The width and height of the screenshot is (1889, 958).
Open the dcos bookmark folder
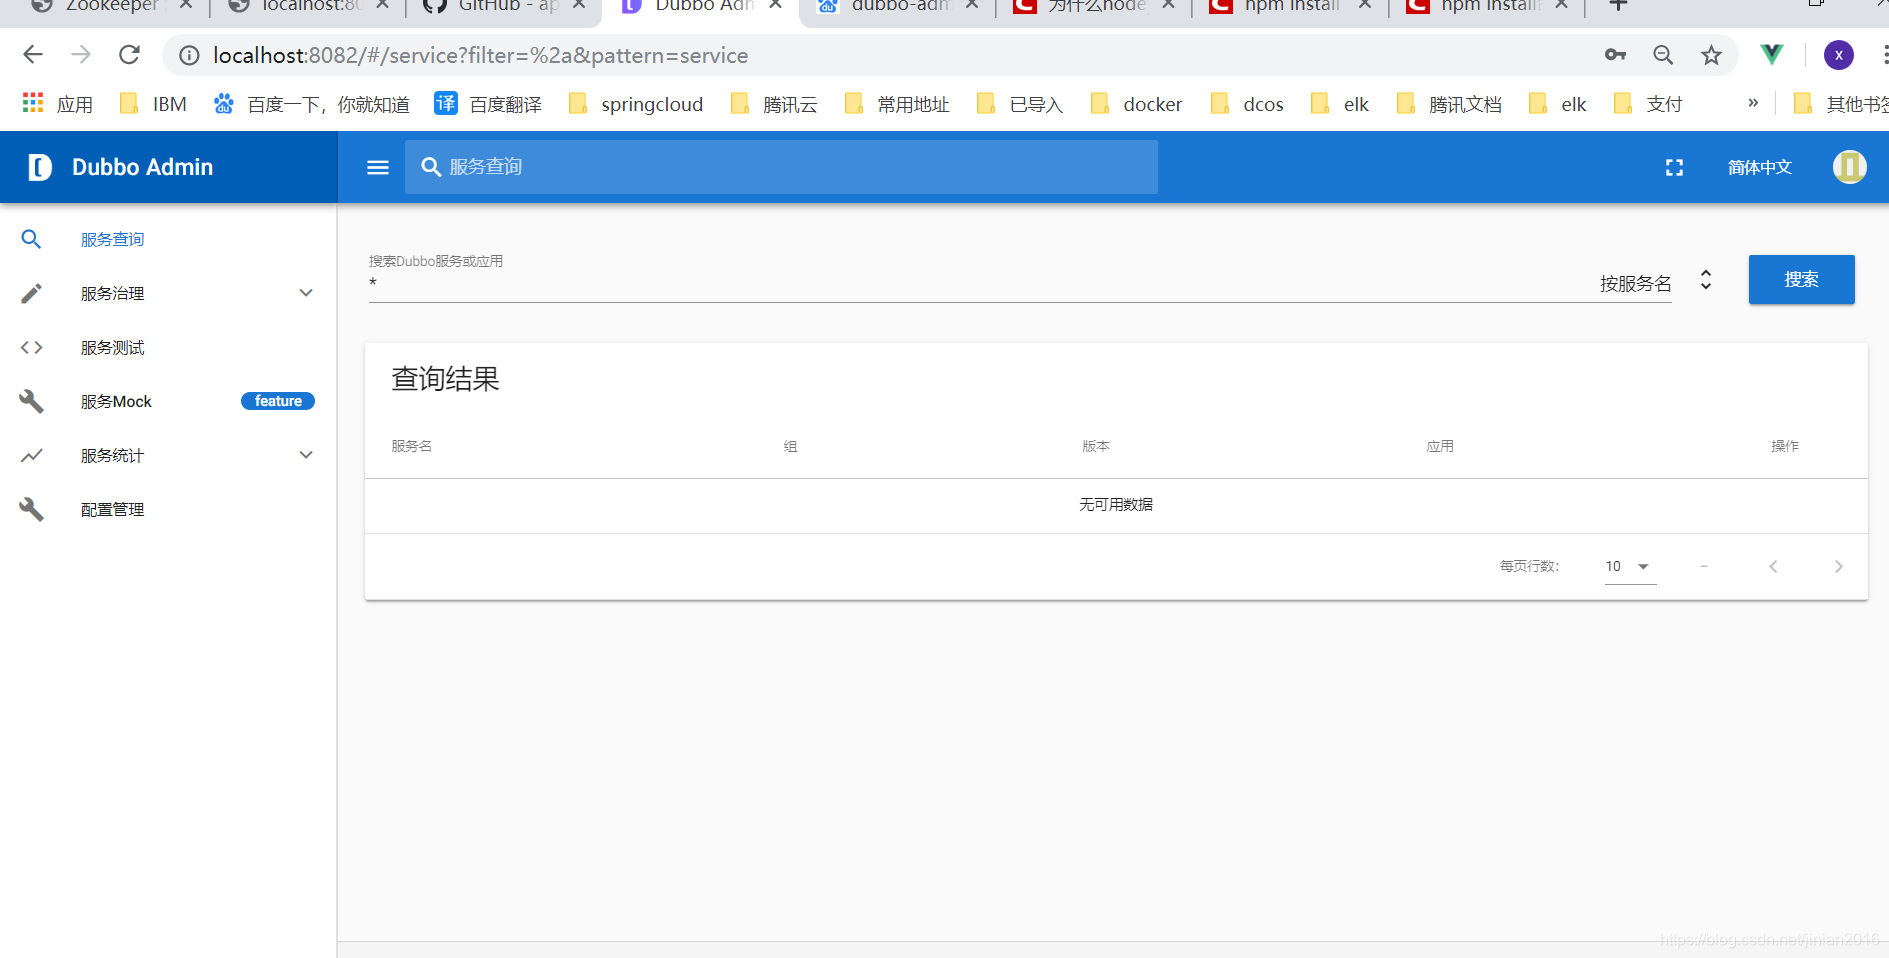(x=1247, y=104)
